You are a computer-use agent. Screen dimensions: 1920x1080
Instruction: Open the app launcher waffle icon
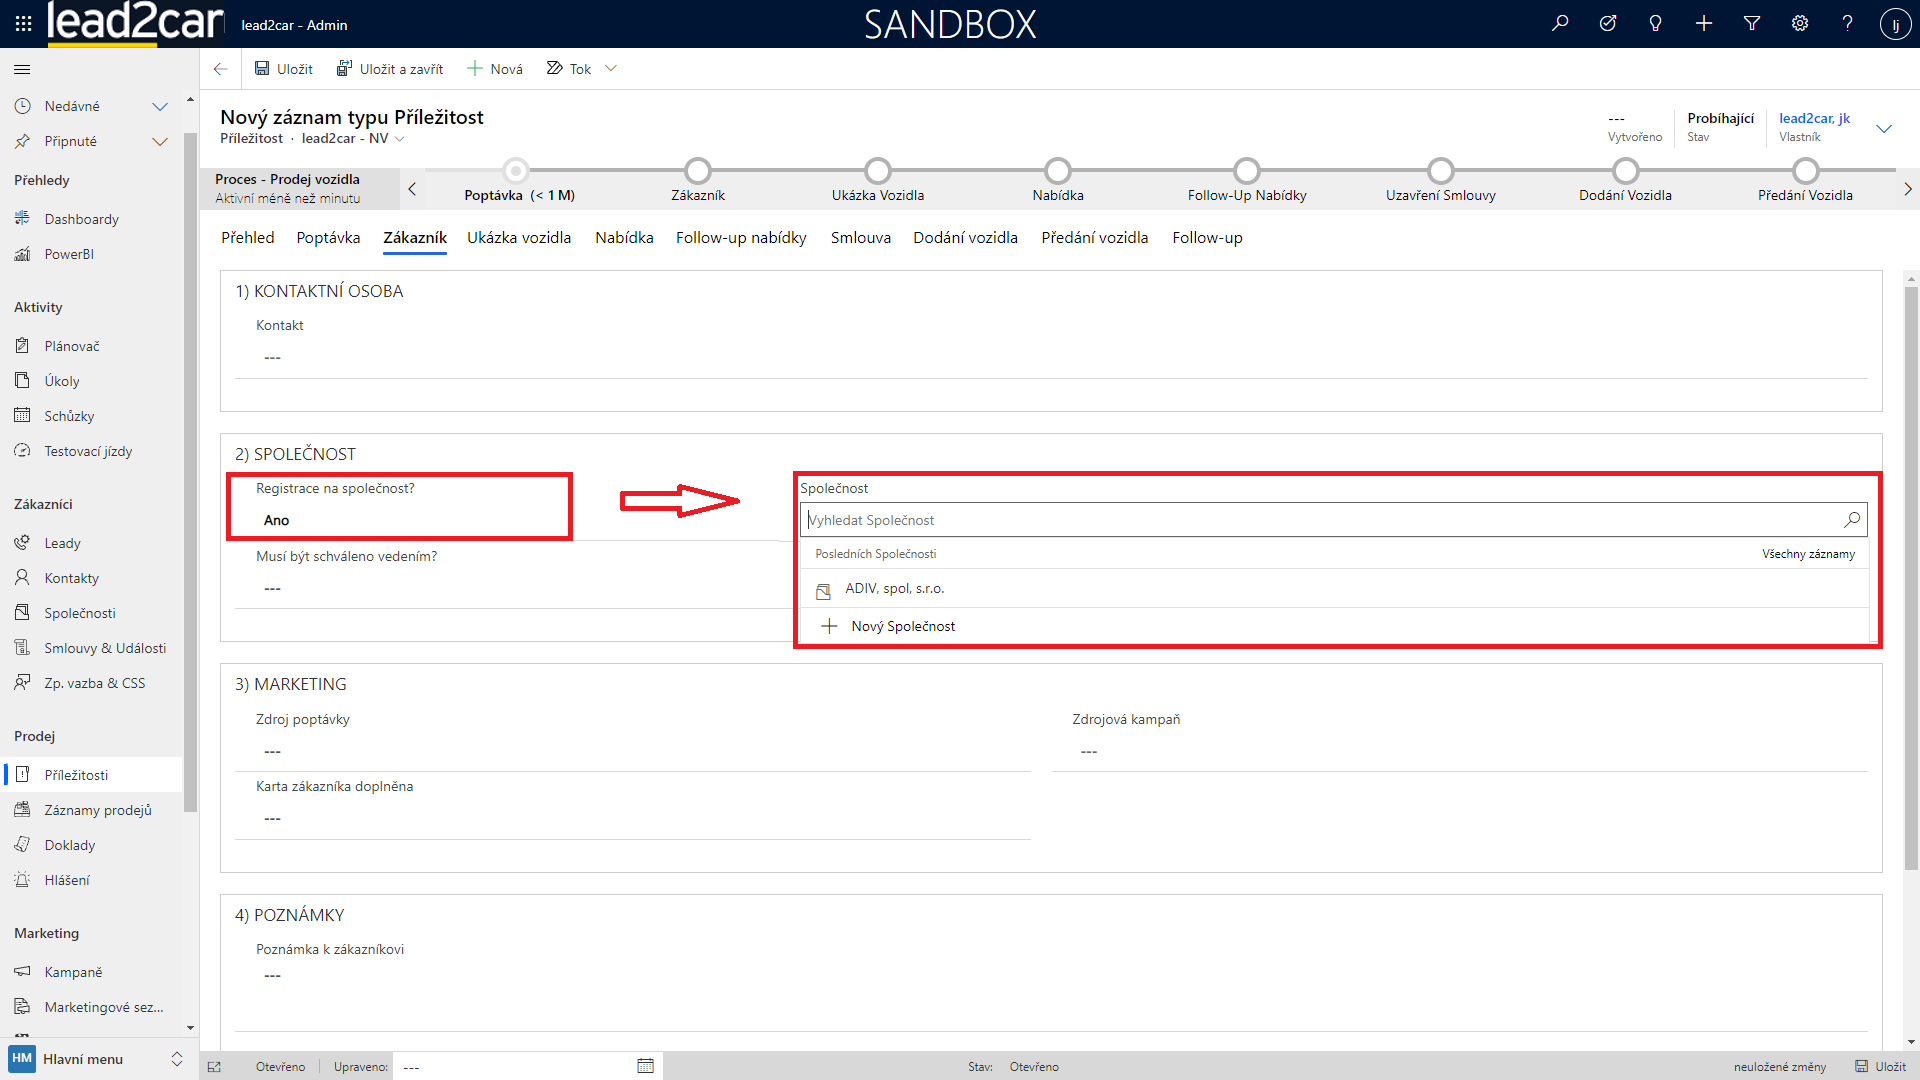coord(23,24)
